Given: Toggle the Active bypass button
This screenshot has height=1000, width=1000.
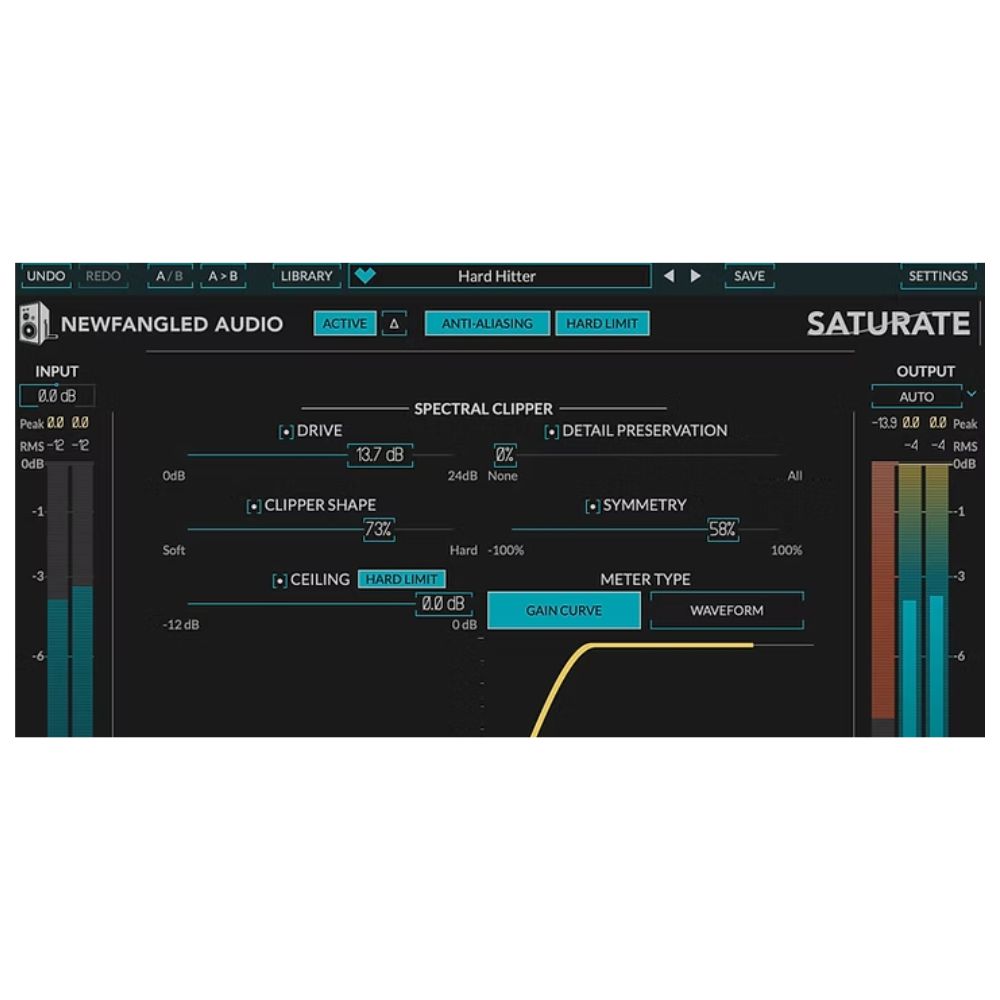Looking at the screenshot, I should click(x=344, y=323).
